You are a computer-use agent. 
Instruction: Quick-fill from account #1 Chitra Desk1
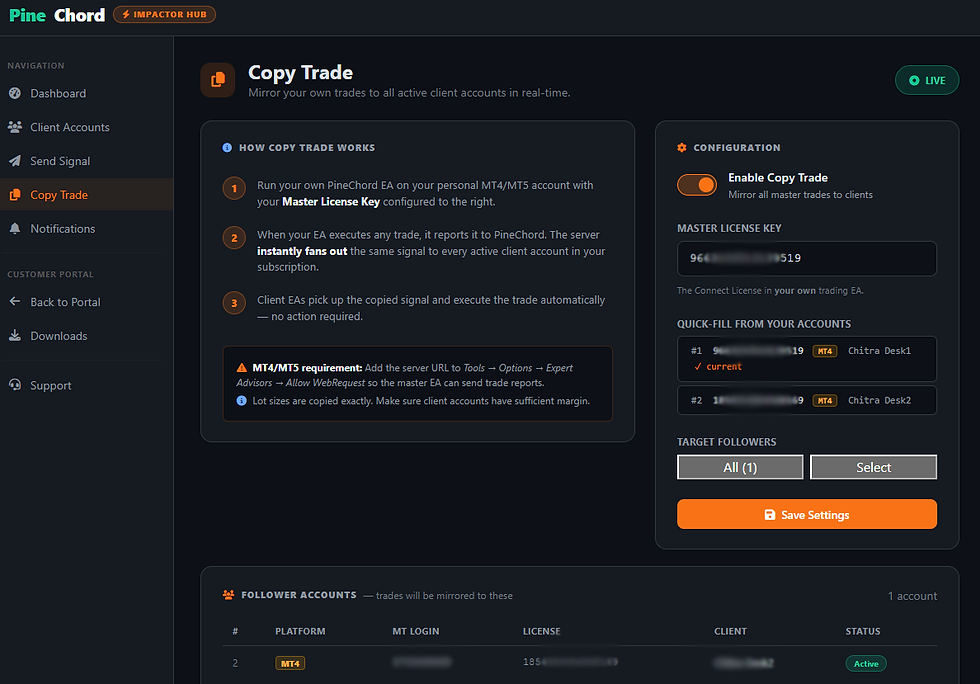(807, 359)
